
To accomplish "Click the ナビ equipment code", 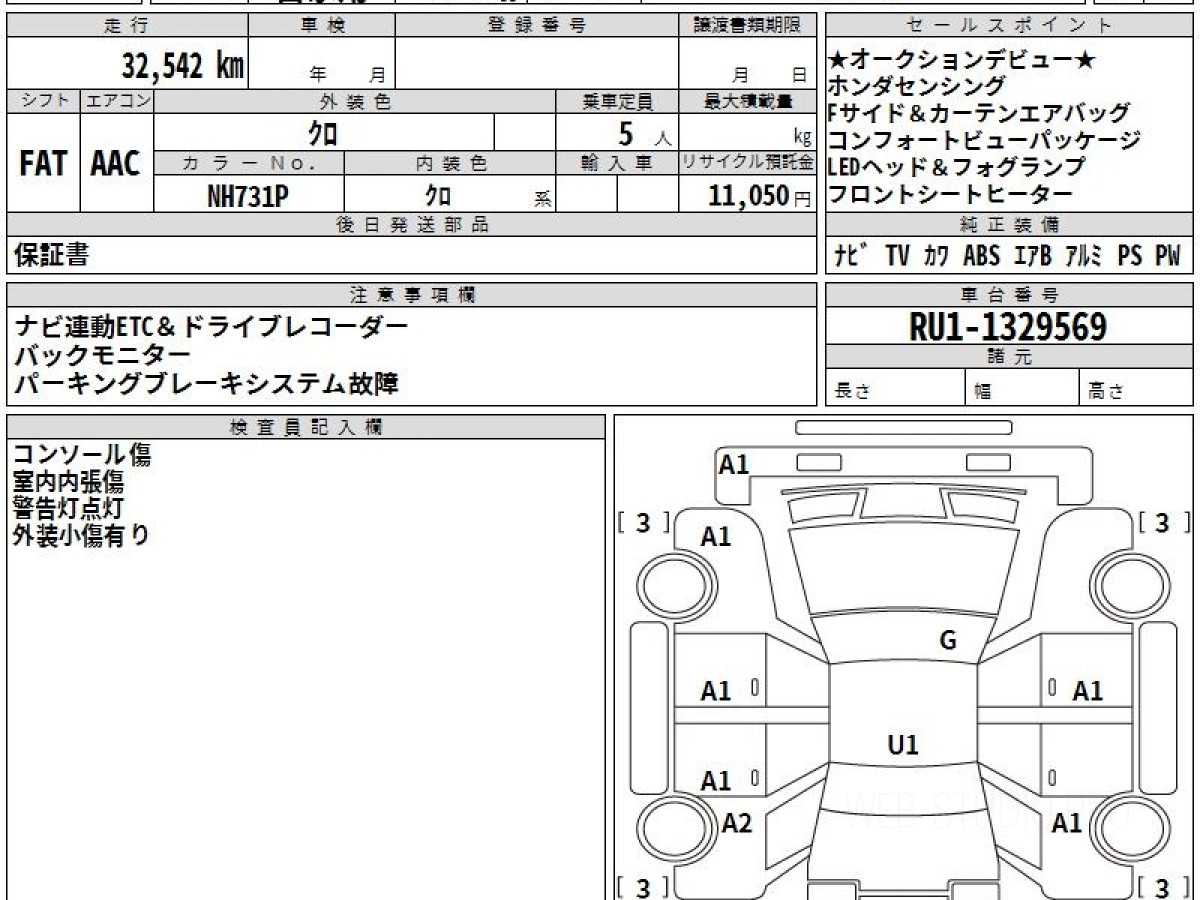I will pos(852,256).
